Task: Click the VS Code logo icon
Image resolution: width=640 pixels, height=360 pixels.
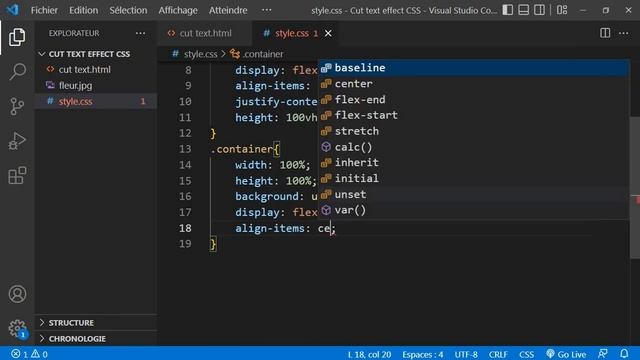Action: [x=12, y=10]
